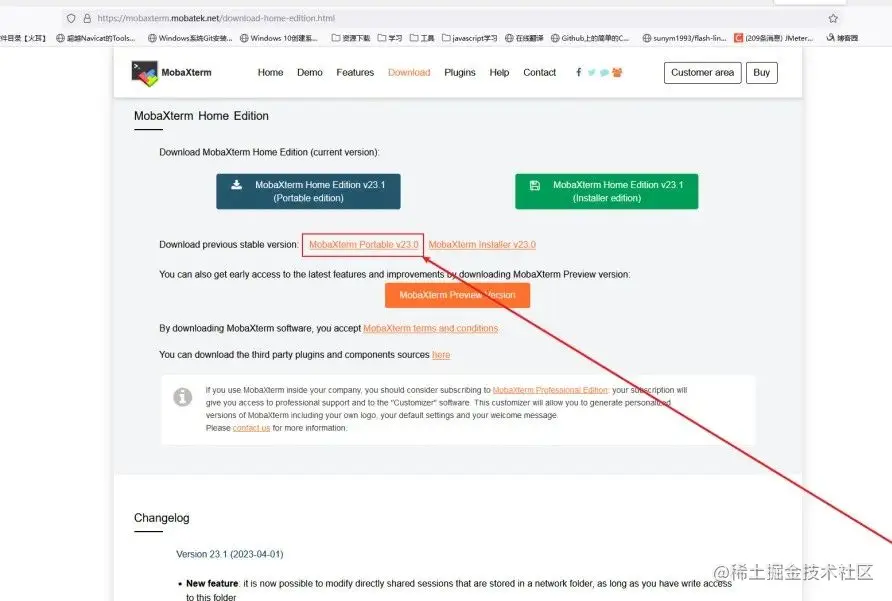
Task: Click the MobaXterm Portable v23.0 link
Action: pyautogui.click(x=364, y=245)
